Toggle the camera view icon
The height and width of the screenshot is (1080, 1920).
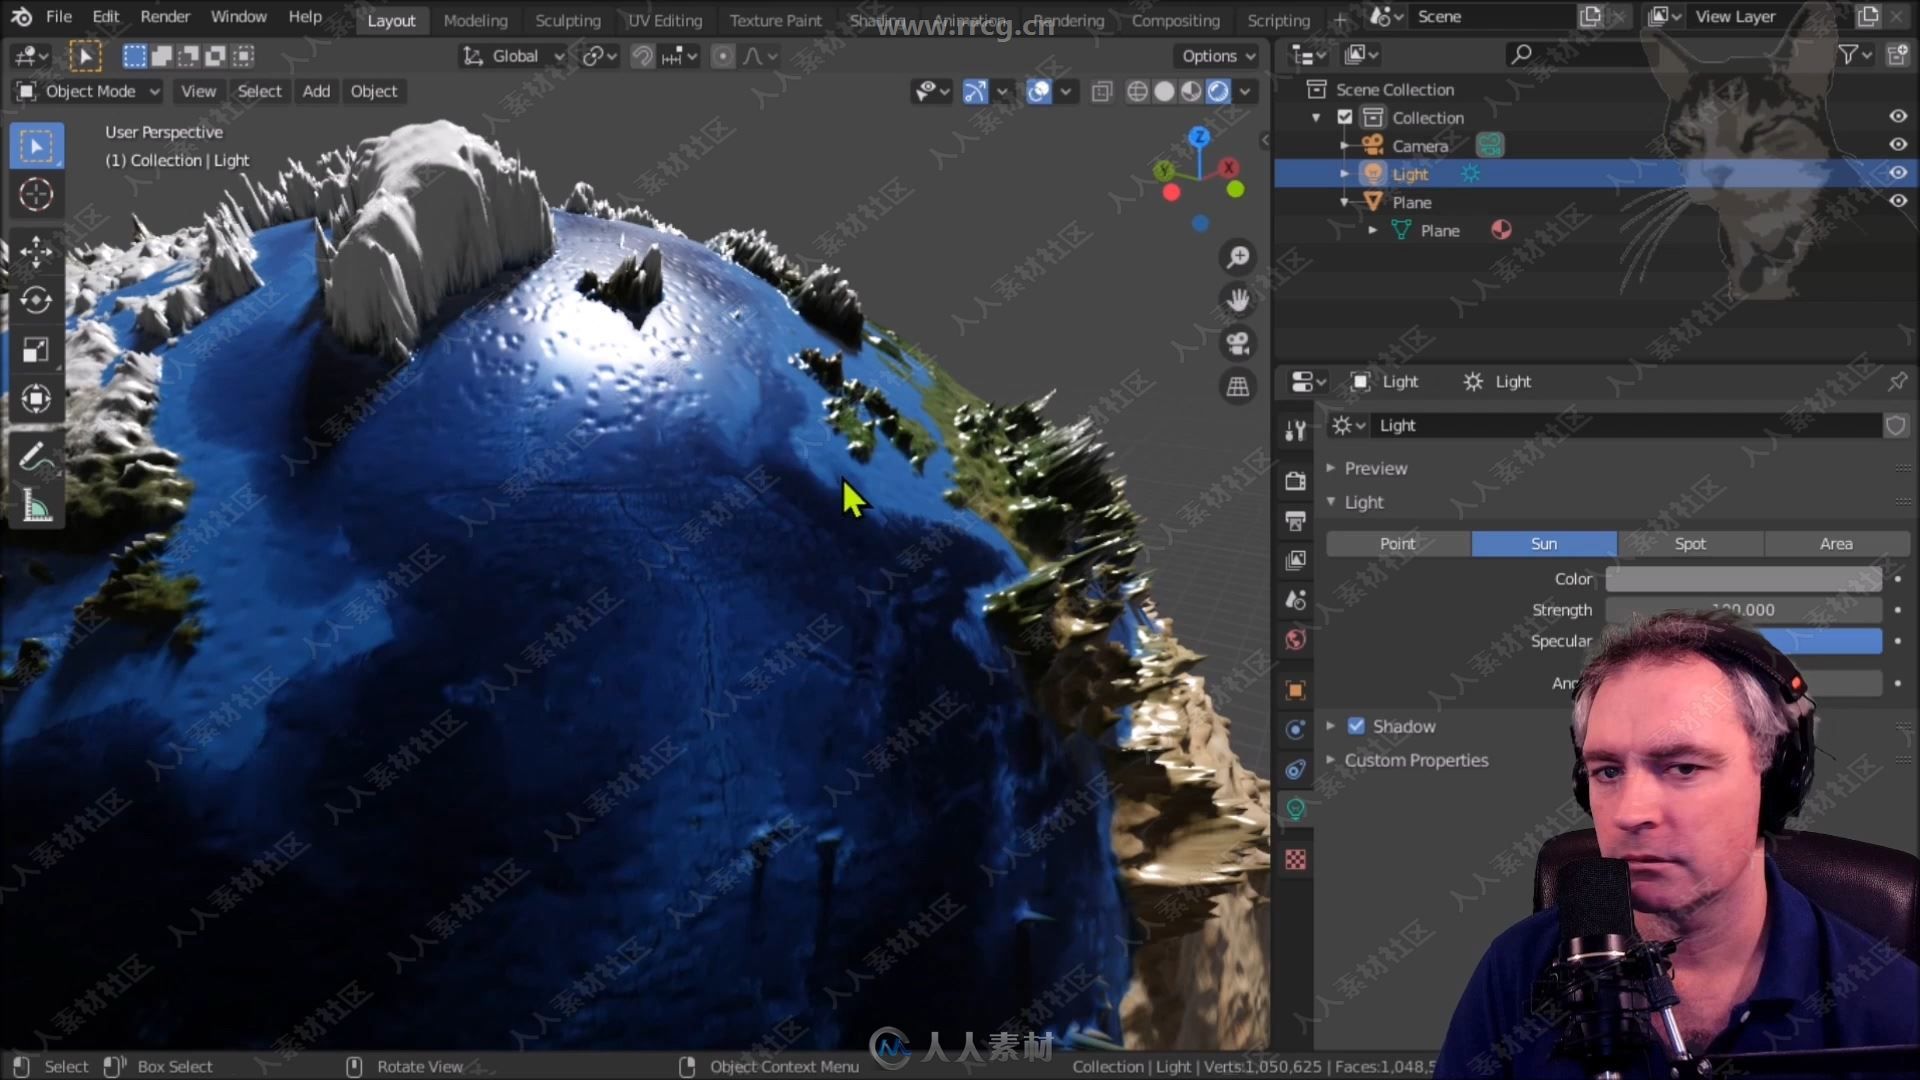coord(1238,343)
